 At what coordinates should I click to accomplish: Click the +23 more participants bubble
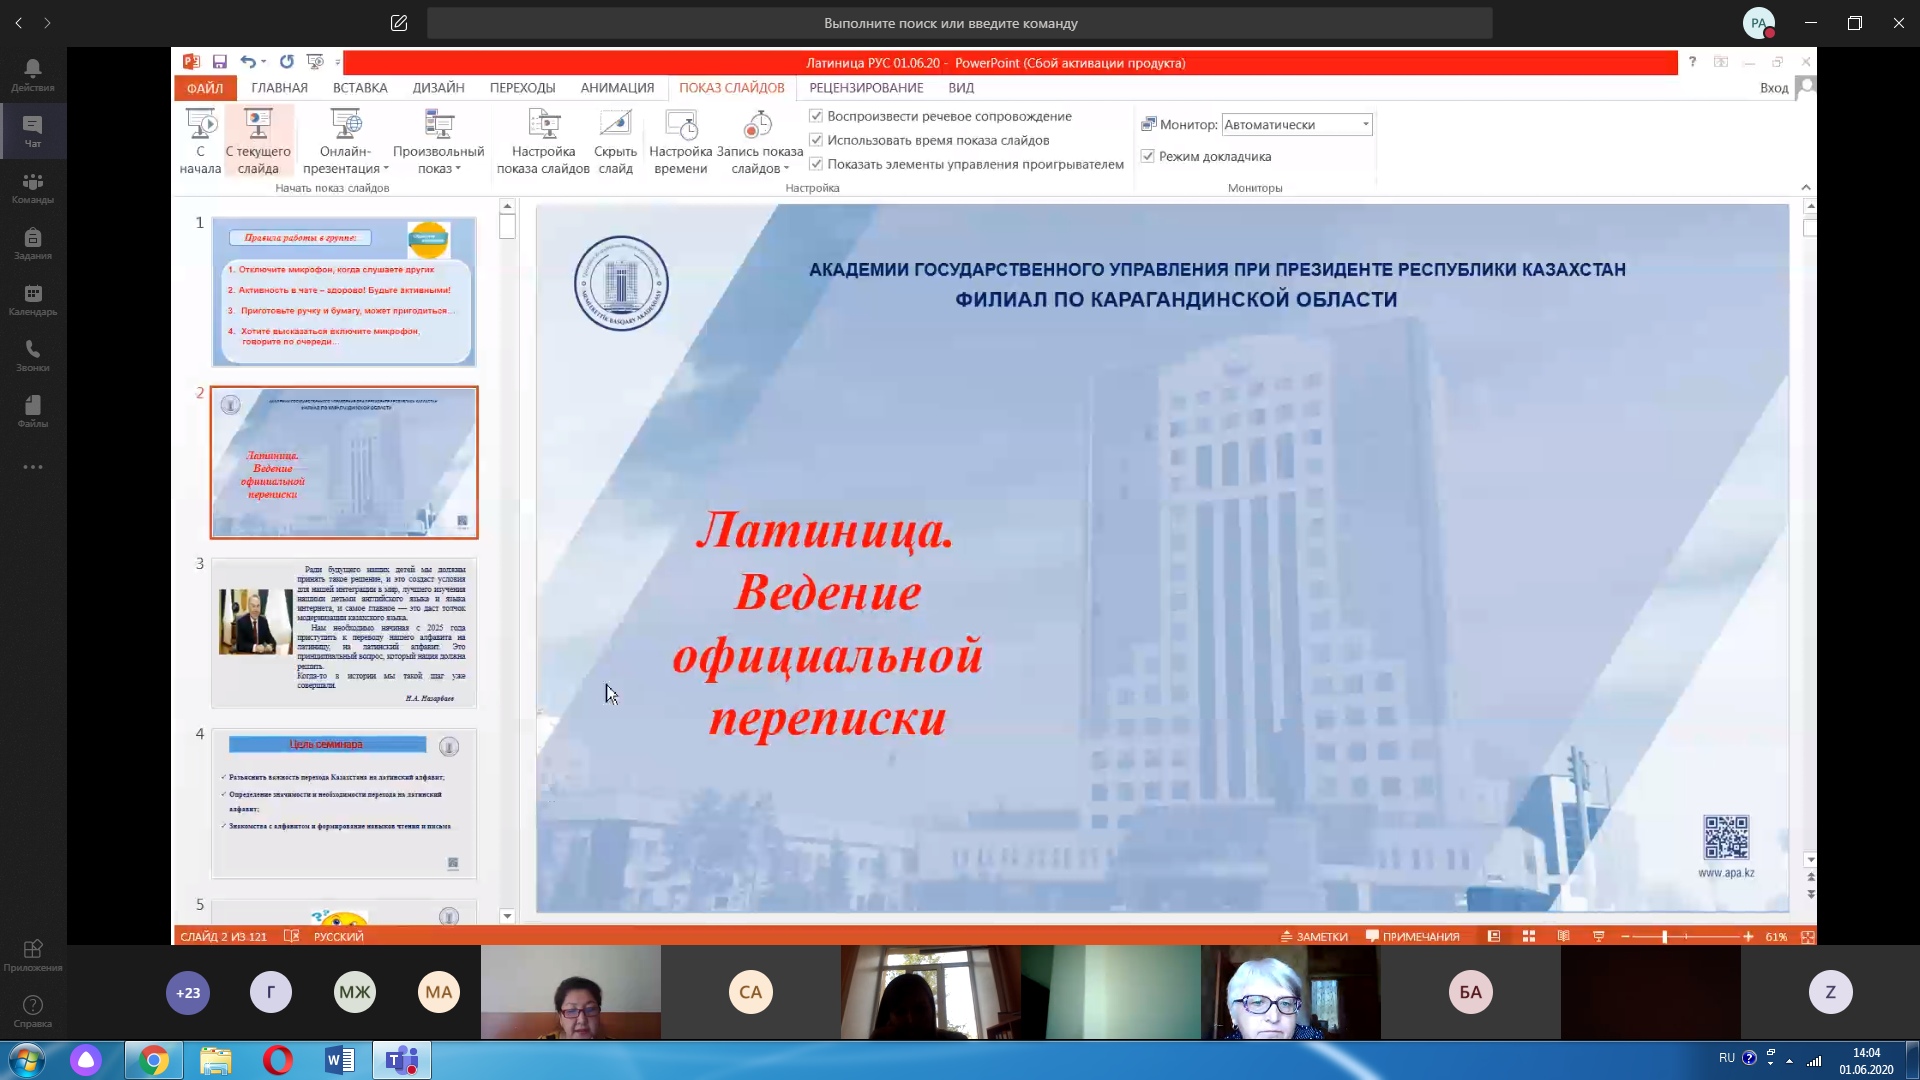[188, 992]
